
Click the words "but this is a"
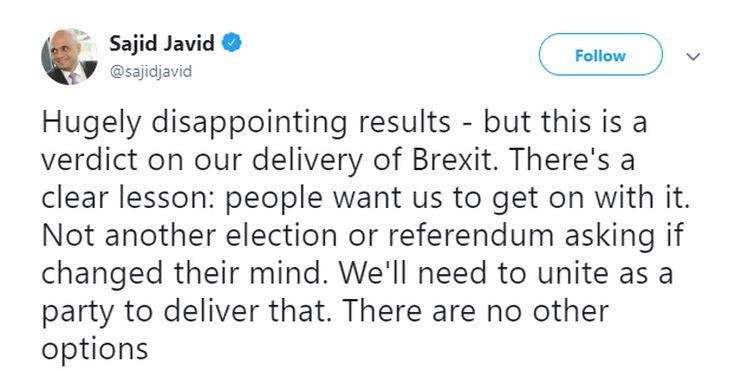(565, 121)
